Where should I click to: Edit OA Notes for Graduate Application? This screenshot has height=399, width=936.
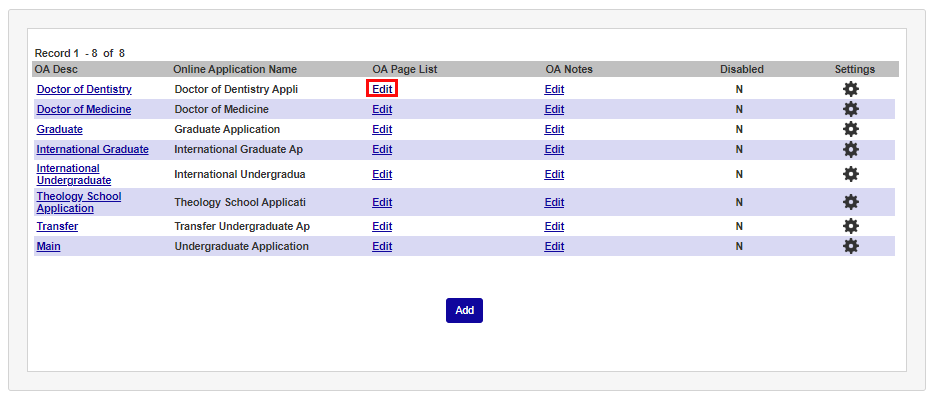pyautogui.click(x=554, y=129)
